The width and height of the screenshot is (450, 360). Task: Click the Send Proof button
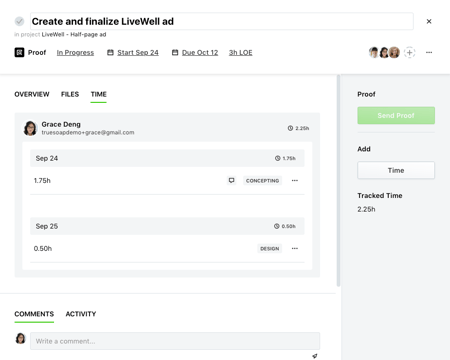point(396,115)
